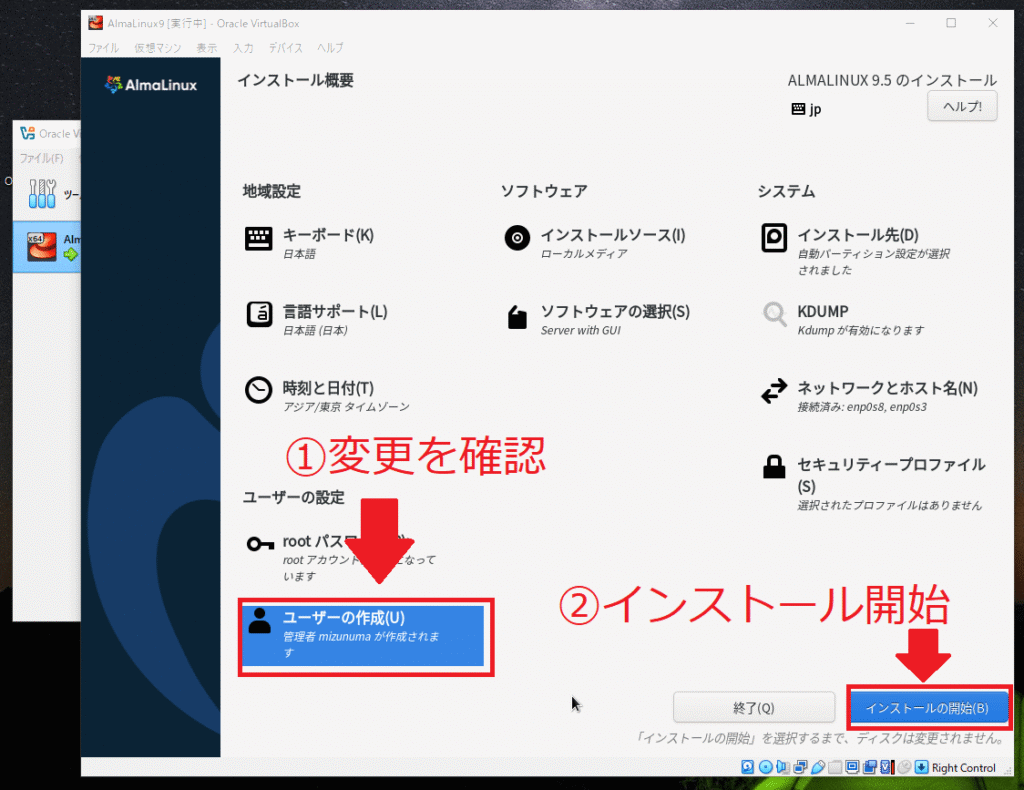Open インストール先(D) settings label
Screen dimensions: 1024x790
click(857, 235)
